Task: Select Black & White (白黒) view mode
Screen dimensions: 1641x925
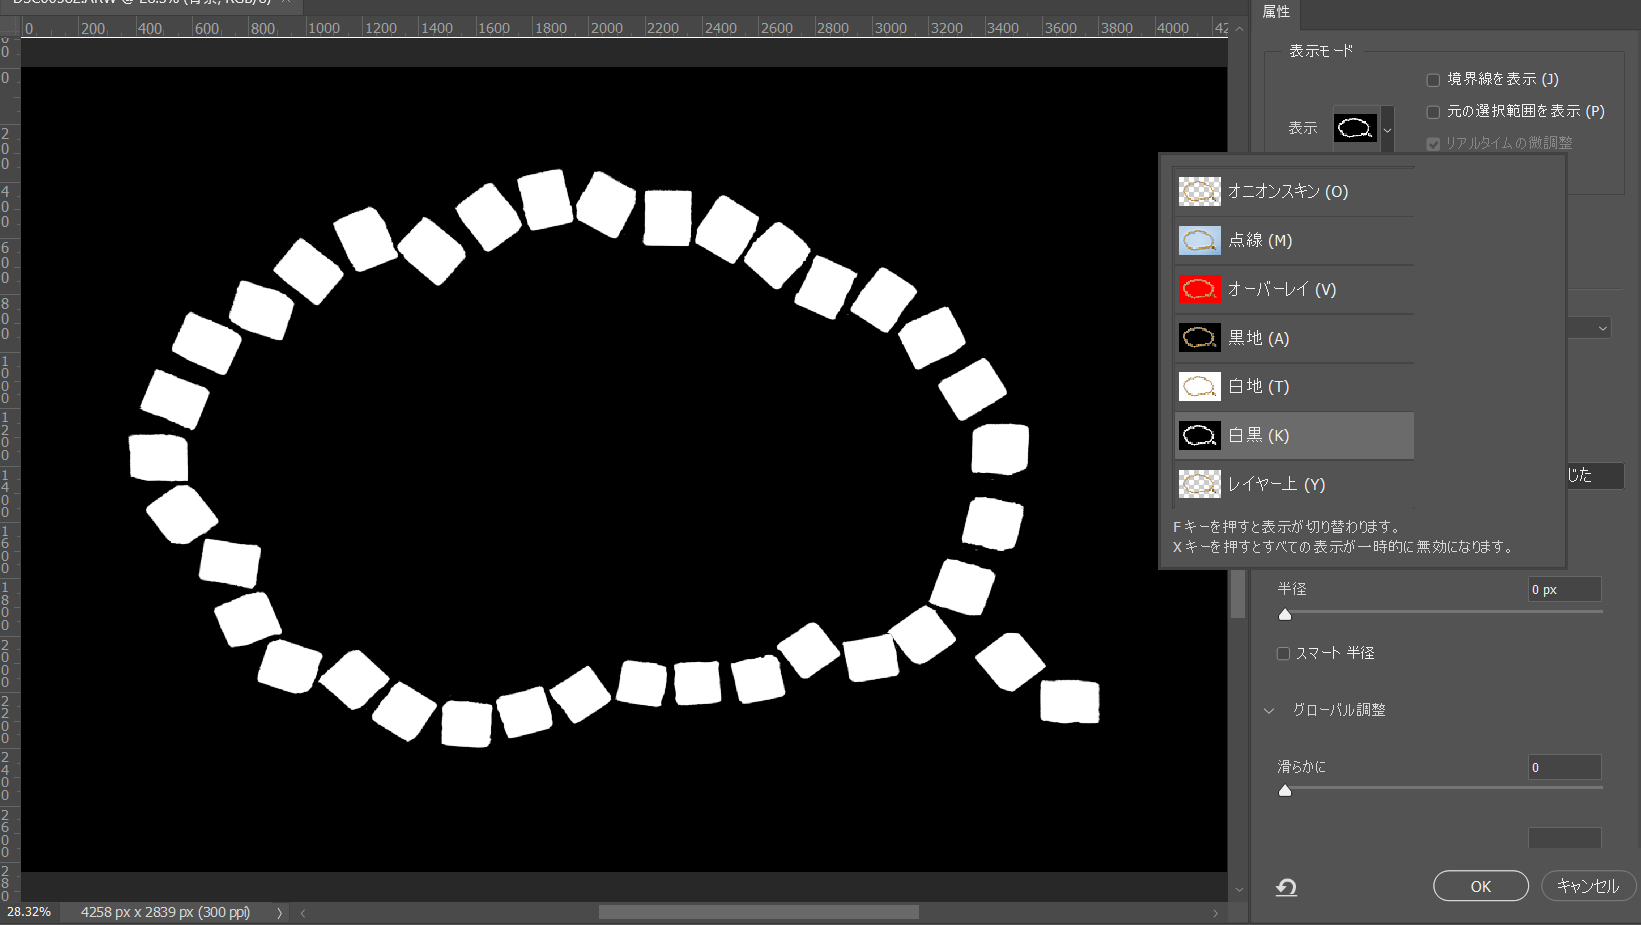Action: coord(1294,435)
